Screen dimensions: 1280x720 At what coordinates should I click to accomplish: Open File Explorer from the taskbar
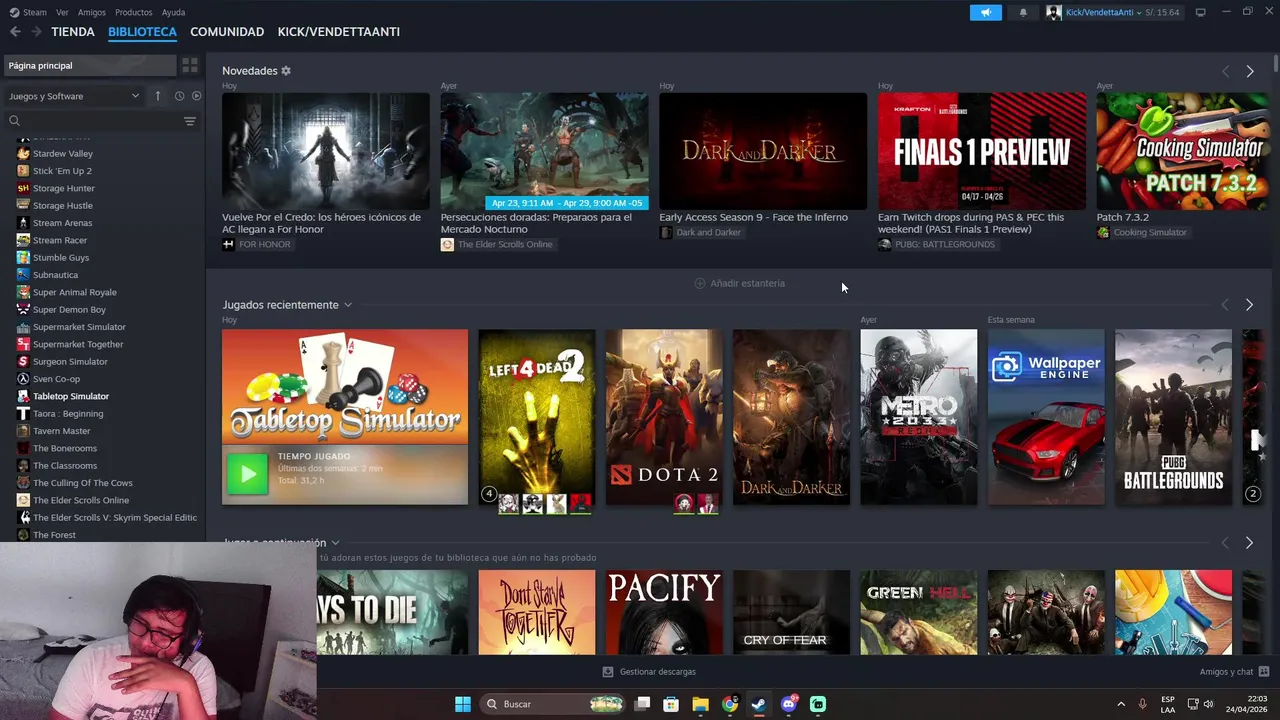[700, 704]
